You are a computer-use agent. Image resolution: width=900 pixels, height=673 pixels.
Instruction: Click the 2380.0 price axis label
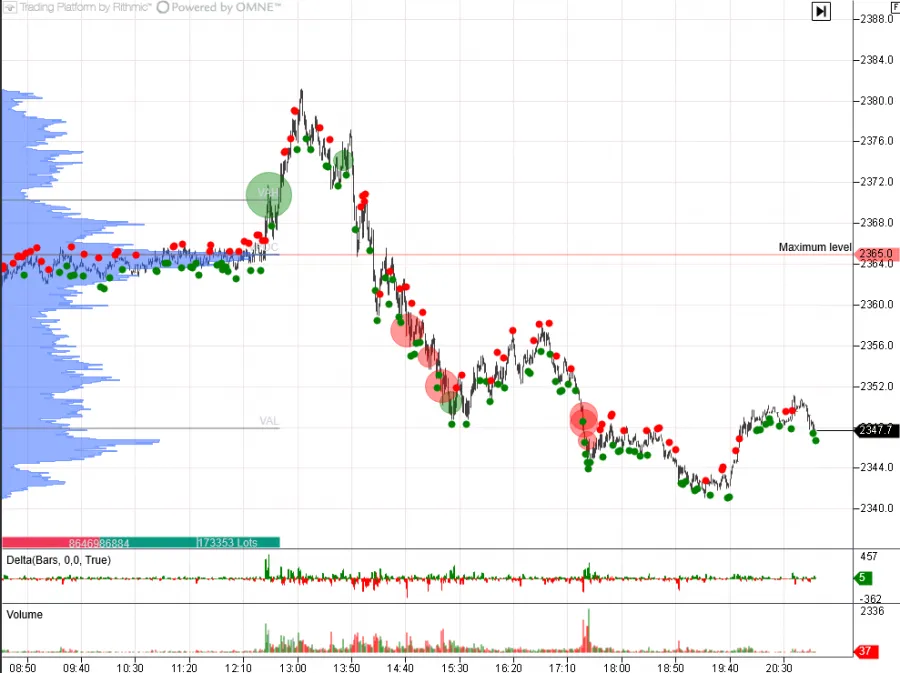875,101
